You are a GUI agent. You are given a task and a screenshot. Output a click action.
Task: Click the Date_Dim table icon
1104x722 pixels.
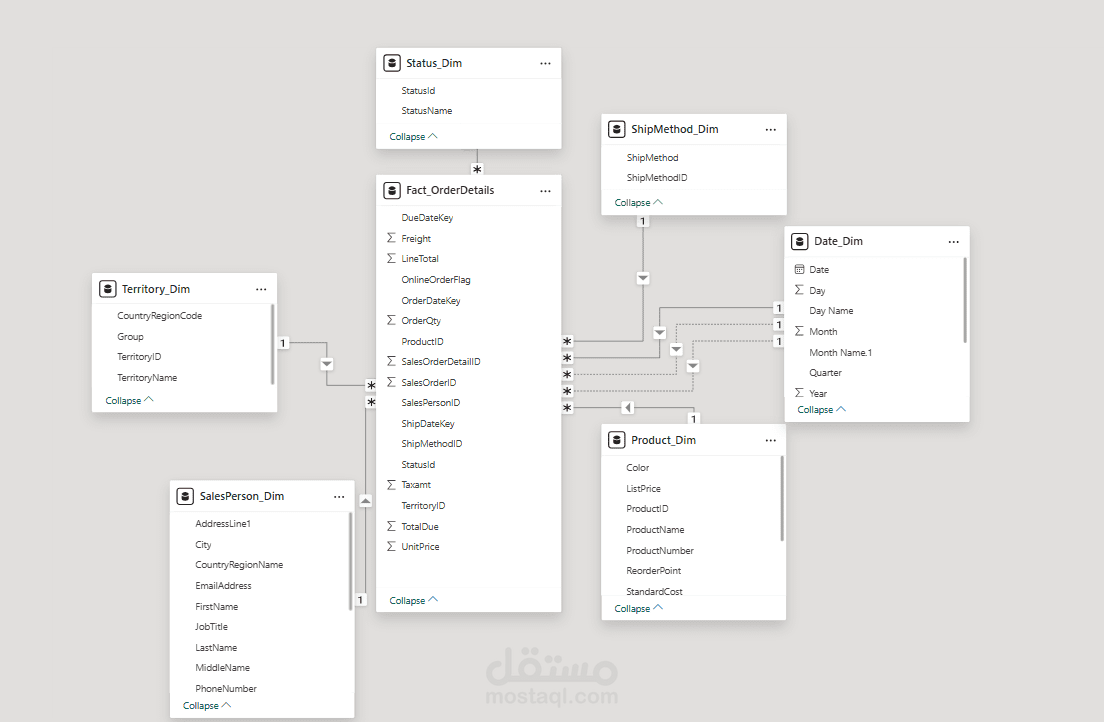(x=799, y=241)
